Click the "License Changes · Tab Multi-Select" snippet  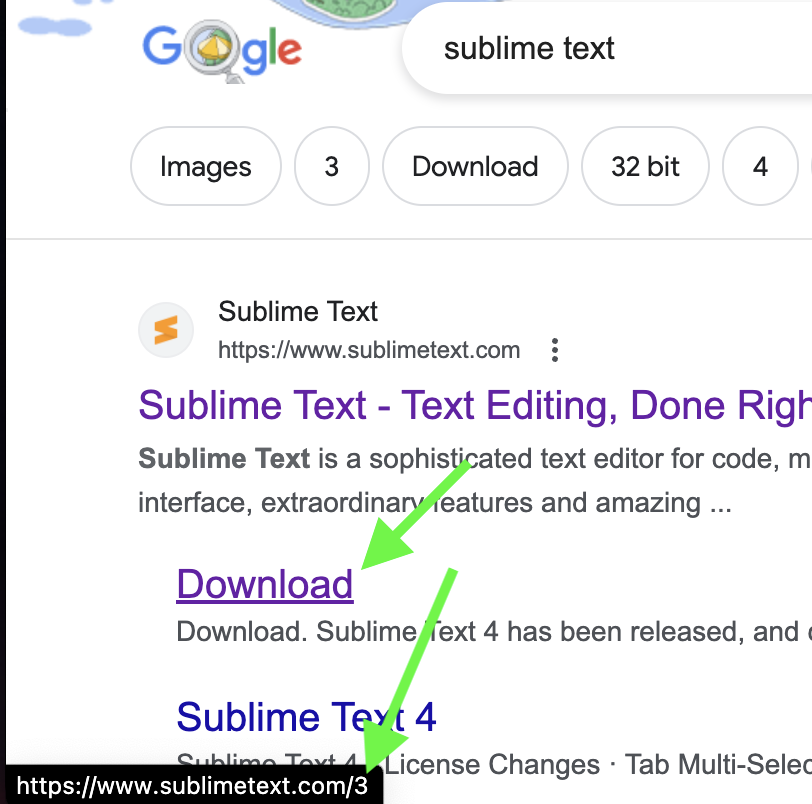point(598,764)
